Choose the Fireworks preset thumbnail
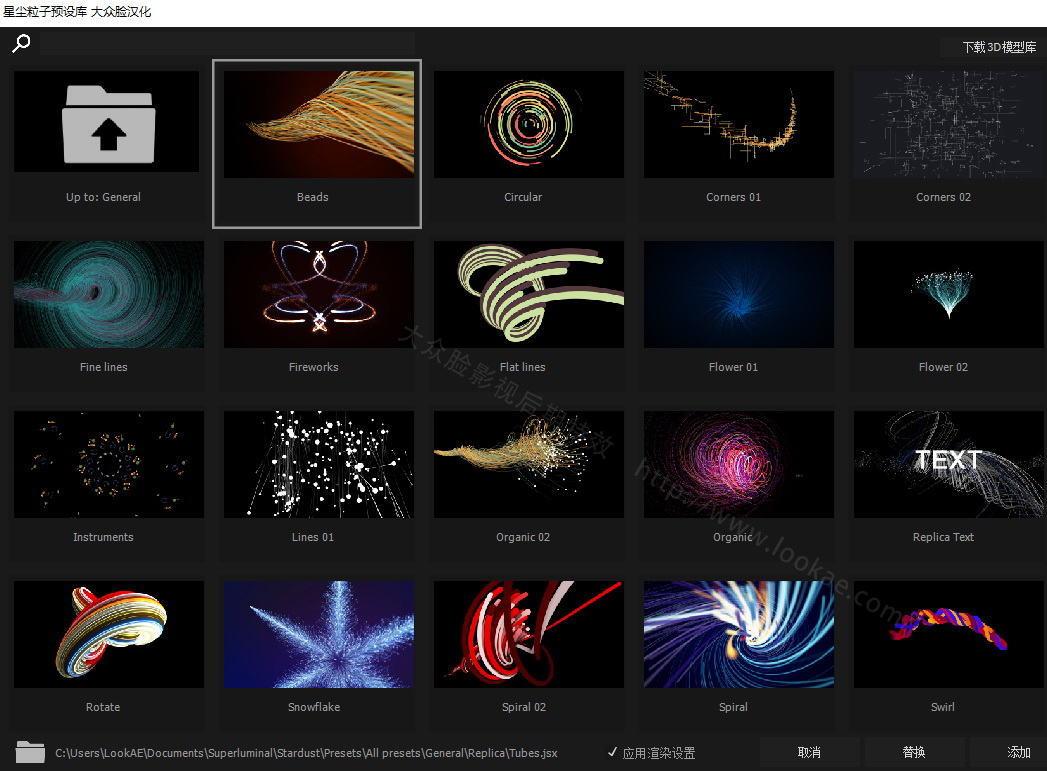The image size is (1047, 771). 318,294
